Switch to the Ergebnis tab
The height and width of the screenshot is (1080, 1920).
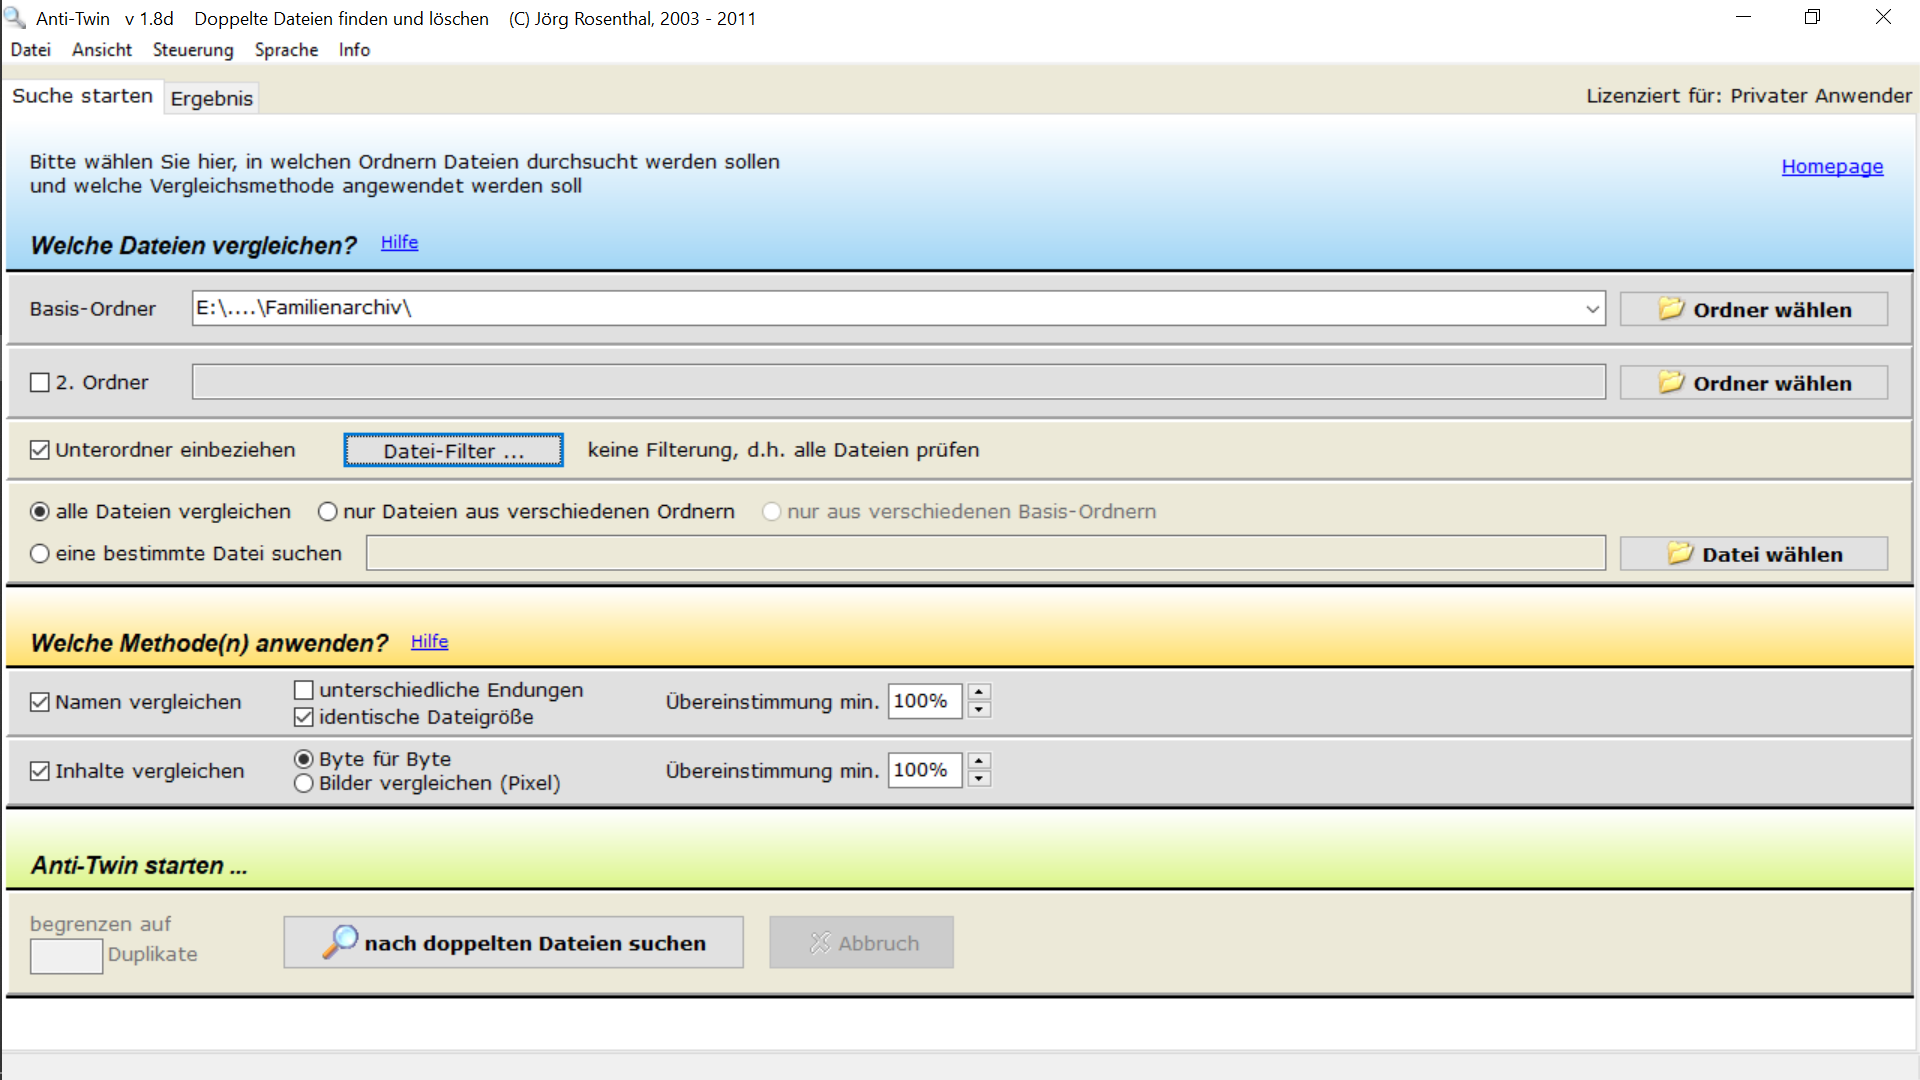pyautogui.click(x=211, y=98)
